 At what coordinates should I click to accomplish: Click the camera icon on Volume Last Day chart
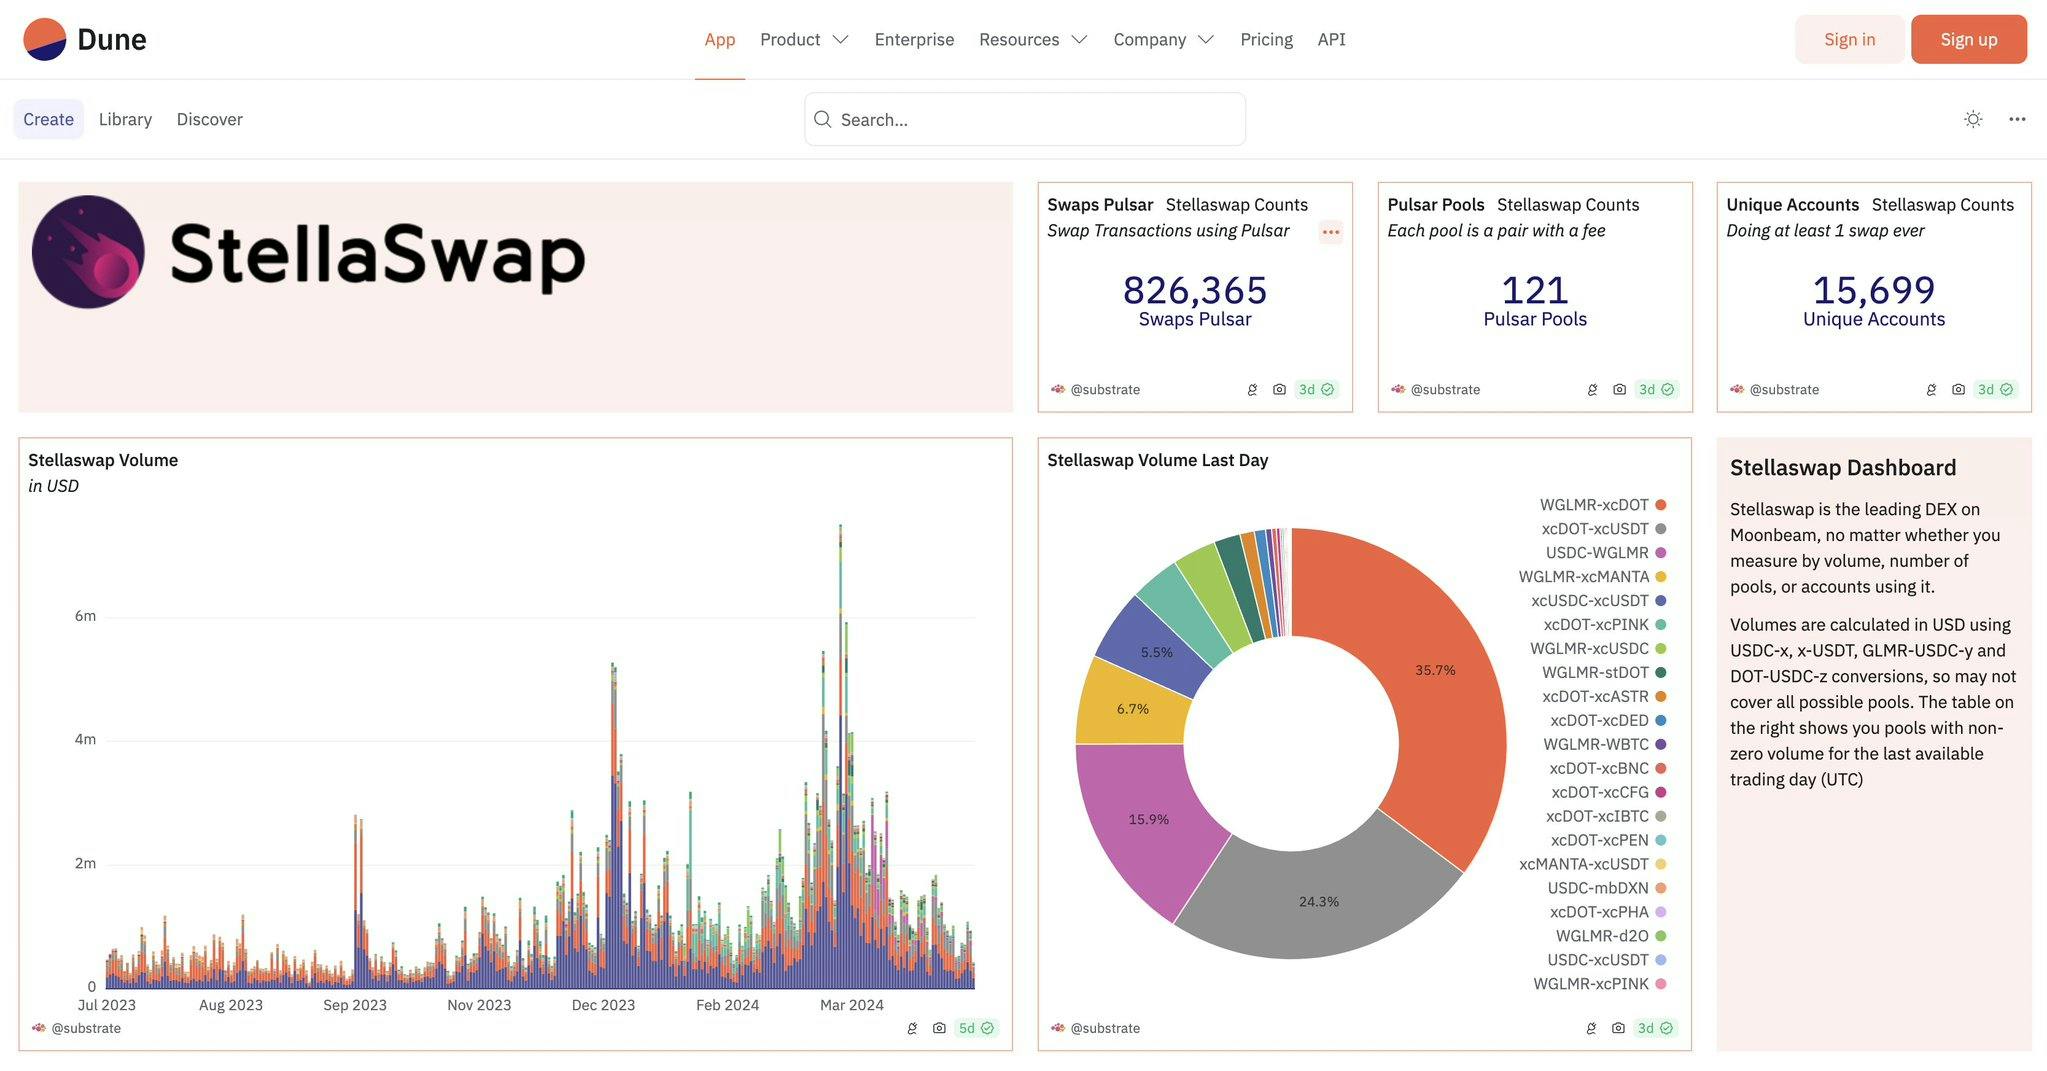tap(1618, 1028)
